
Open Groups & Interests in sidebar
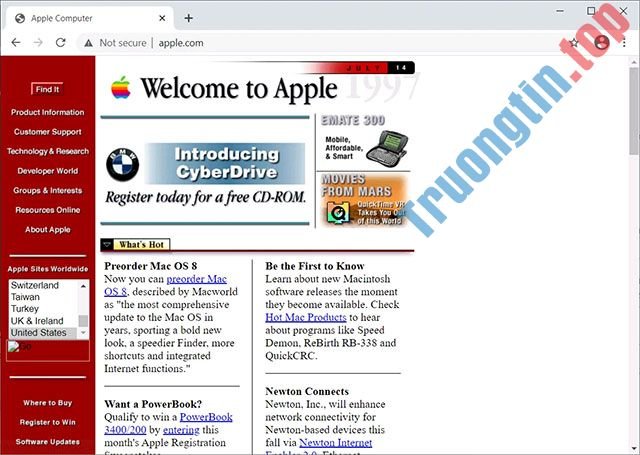click(x=48, y=191)
